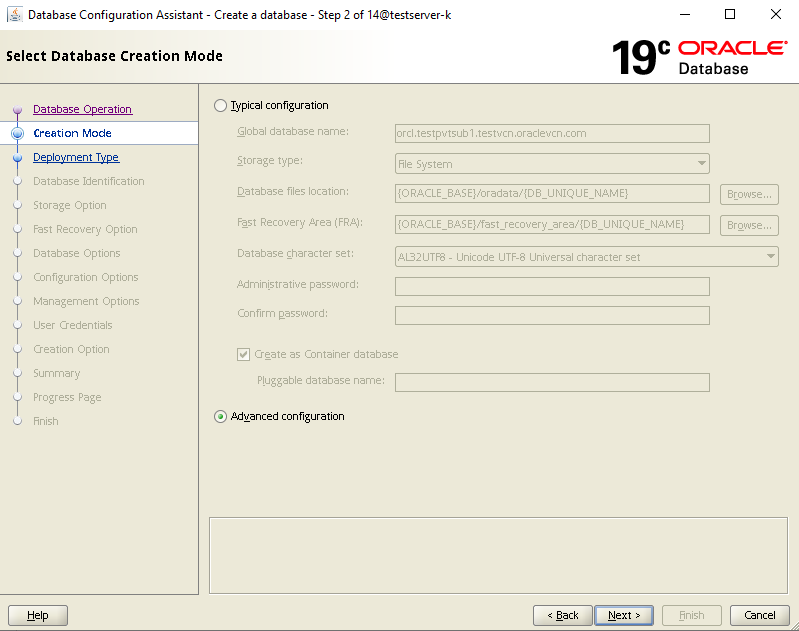Click the Deployment Type step bullet icon
The height and width of the screenshot is (631, 799).
pyautogui.click(x=18, y=157)
